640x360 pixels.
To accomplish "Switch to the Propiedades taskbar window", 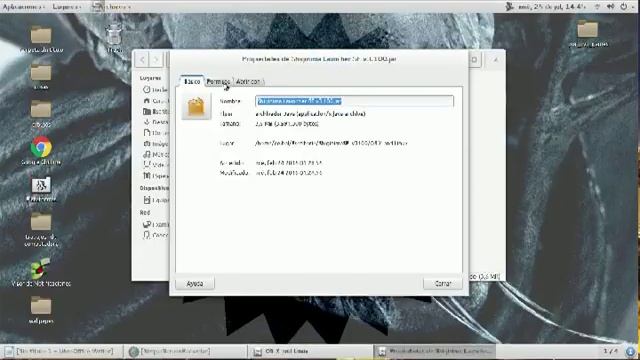I will click(x=435, y=351).
